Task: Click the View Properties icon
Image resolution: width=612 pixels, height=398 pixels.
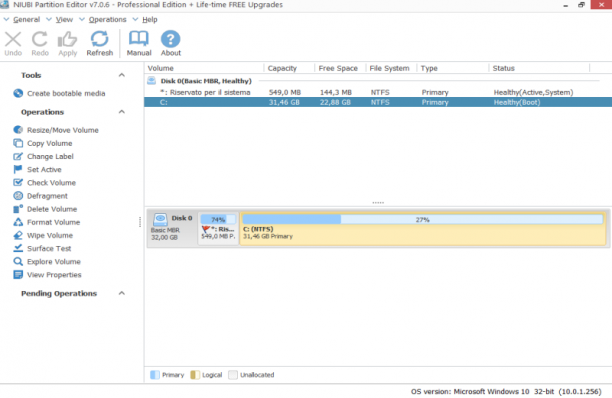Action: [18, 275]
